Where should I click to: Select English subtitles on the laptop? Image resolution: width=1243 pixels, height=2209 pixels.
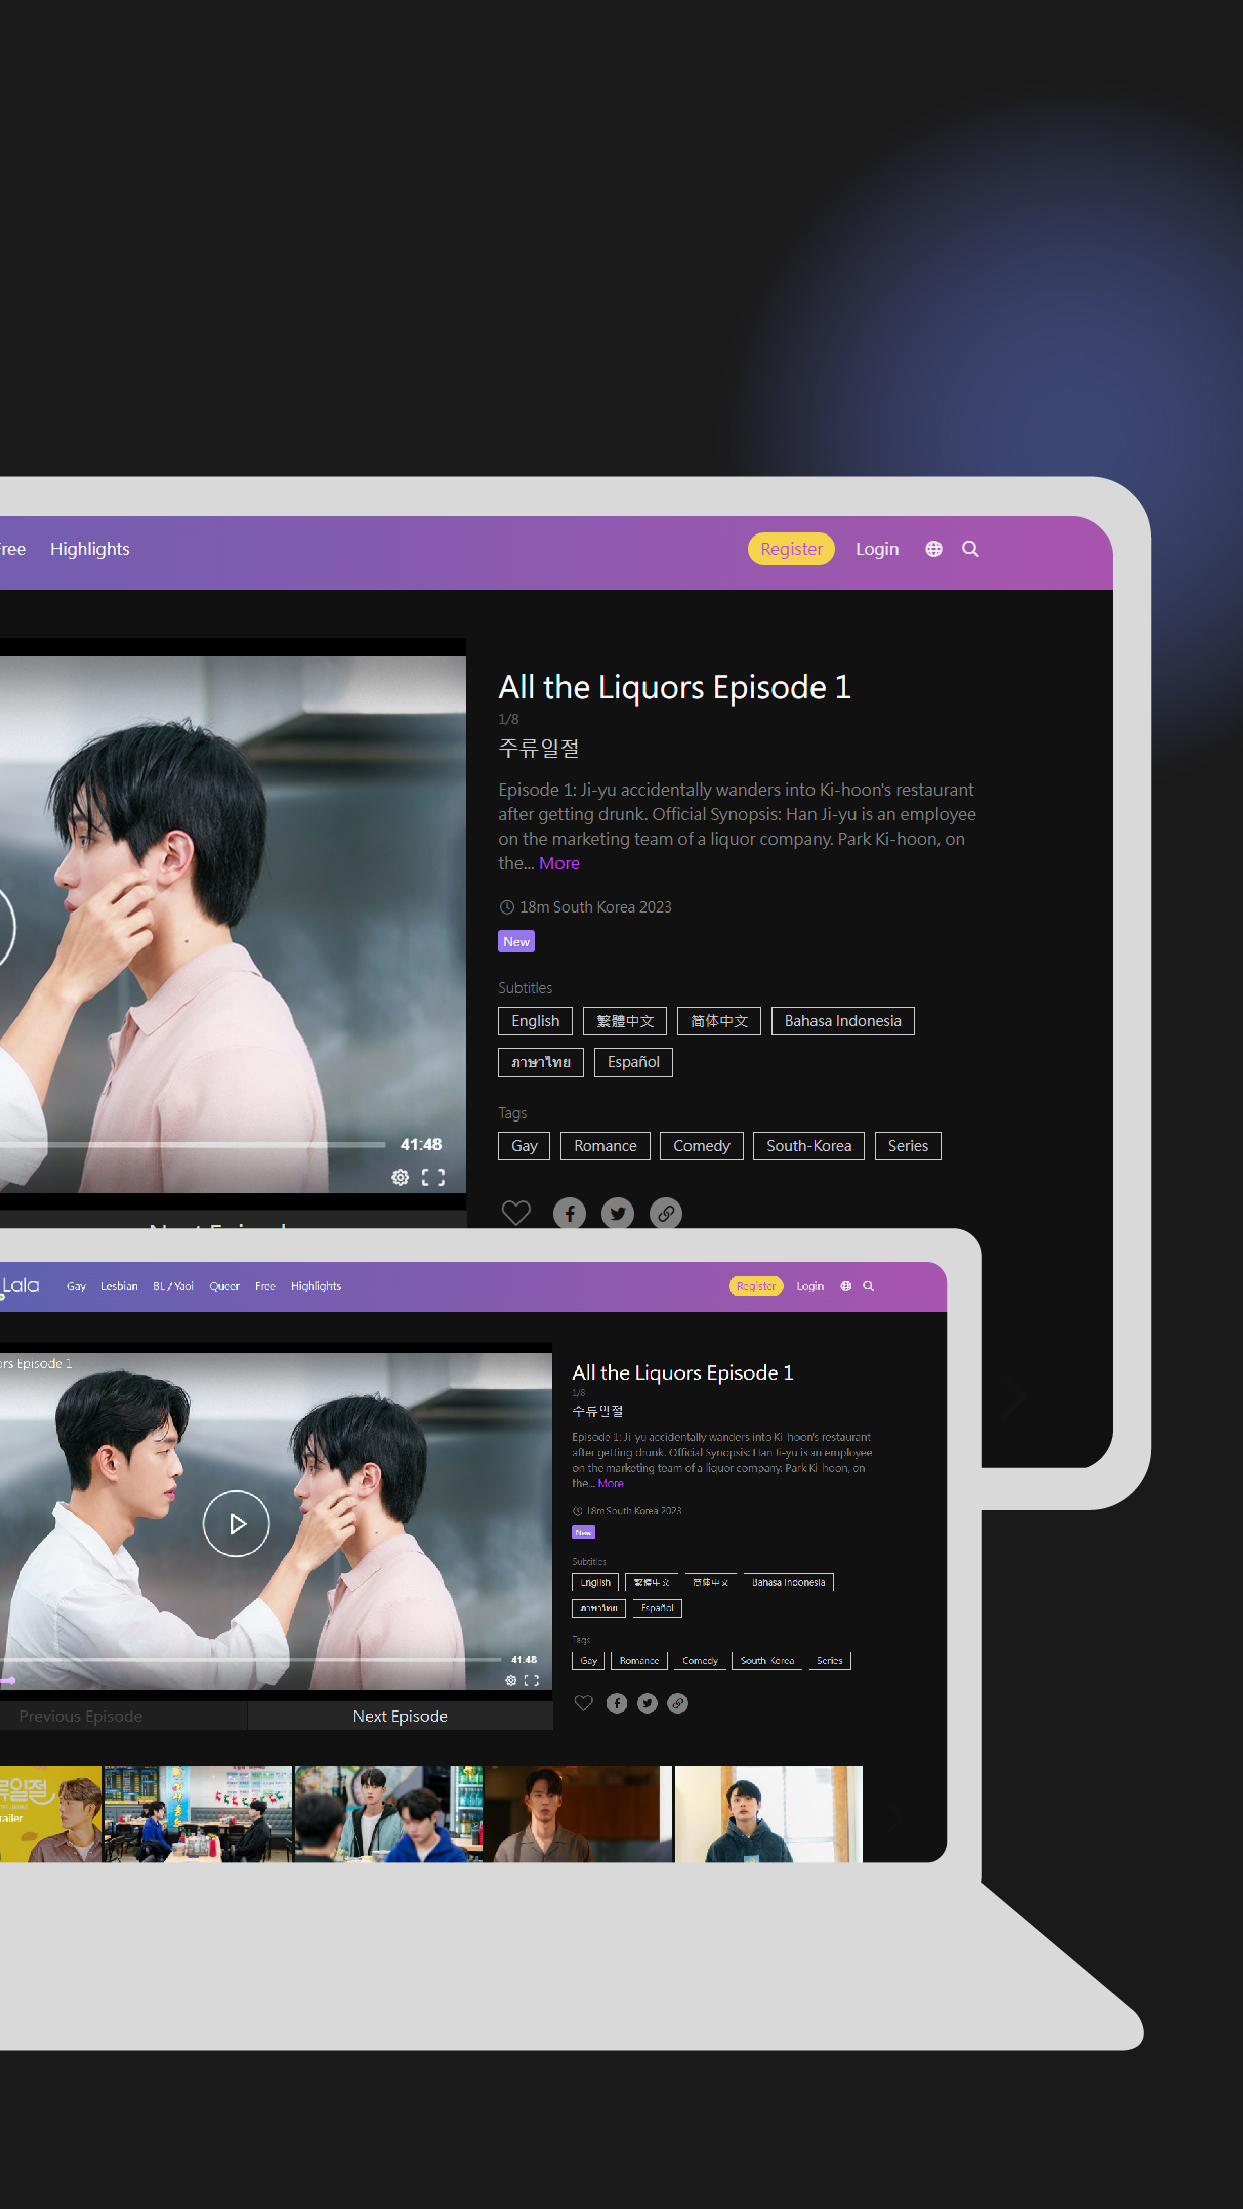595,1582
